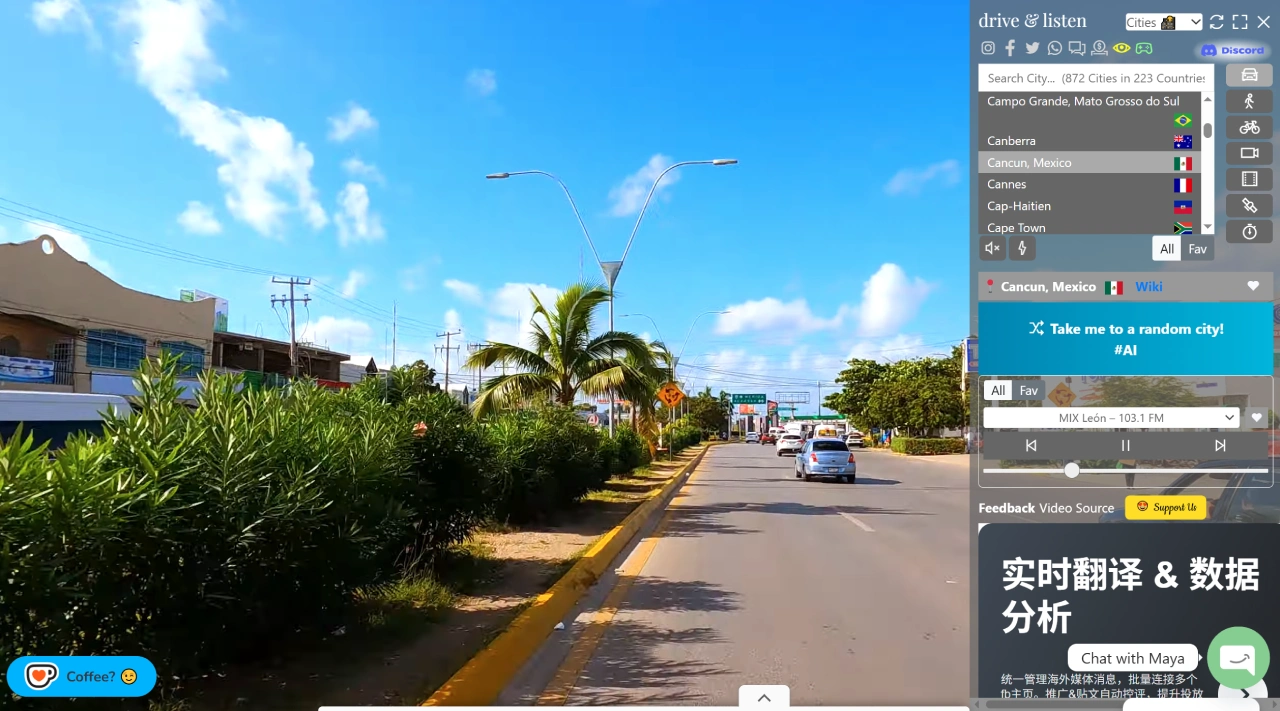Open the green gamepad icon

pyautogui.click(x=1144, y=48)
